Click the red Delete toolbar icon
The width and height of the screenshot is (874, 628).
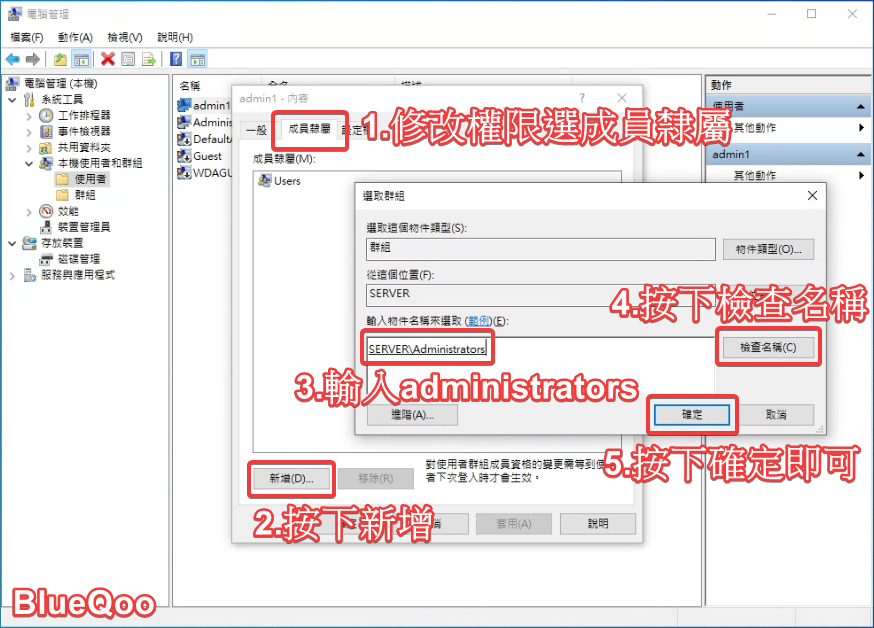[107, 59]
